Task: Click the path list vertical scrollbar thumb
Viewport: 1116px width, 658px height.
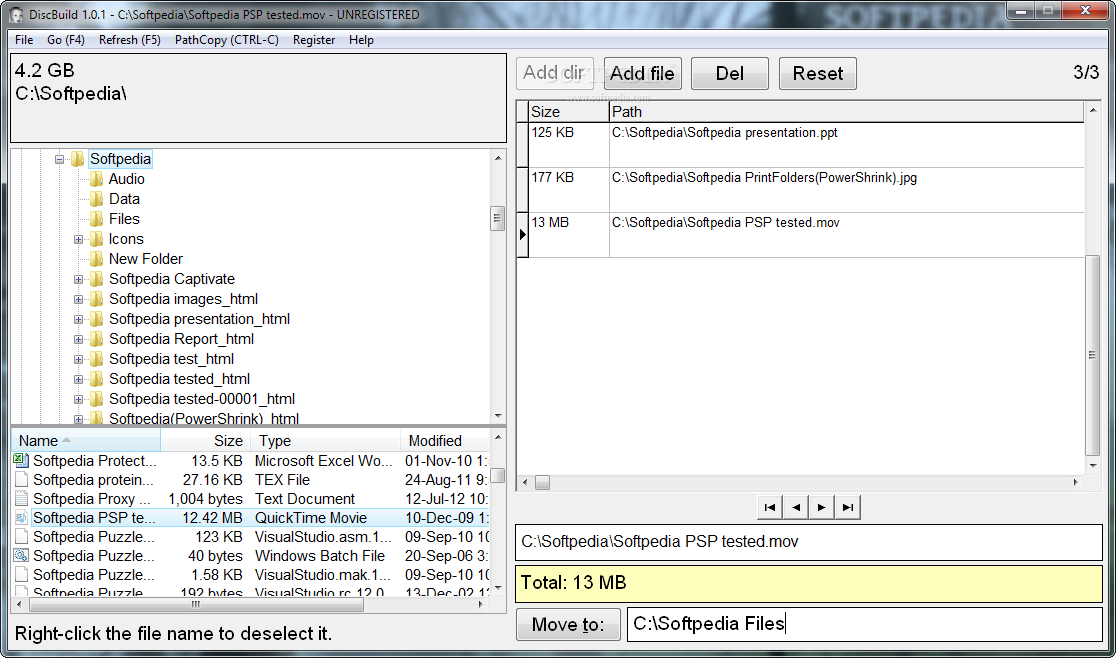Action: [1093, 355]
